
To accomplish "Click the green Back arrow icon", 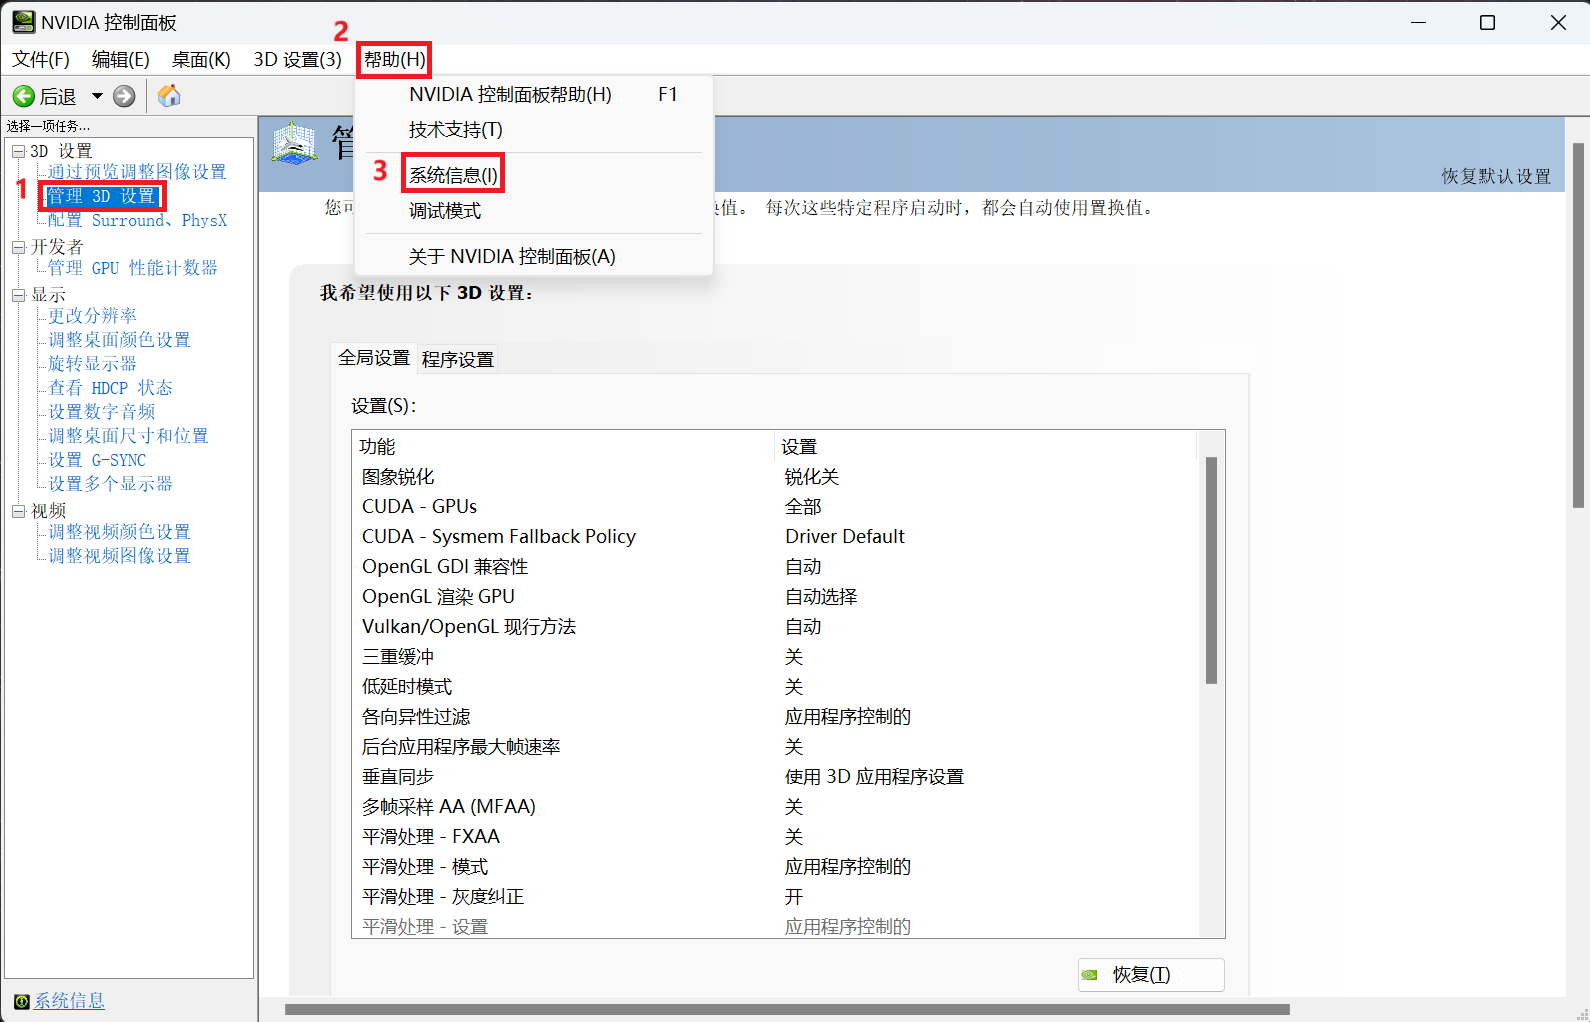I will pos(23,96).
